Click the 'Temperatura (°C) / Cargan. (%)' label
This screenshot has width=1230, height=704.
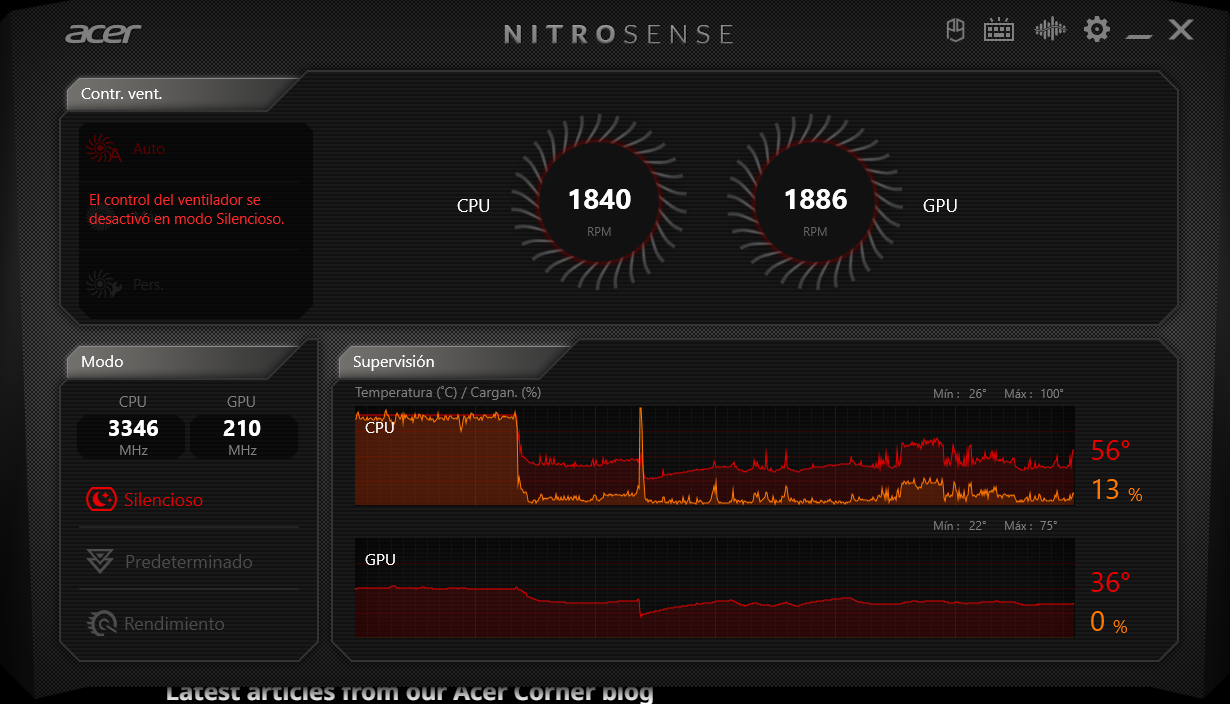(x=448, y=392)
